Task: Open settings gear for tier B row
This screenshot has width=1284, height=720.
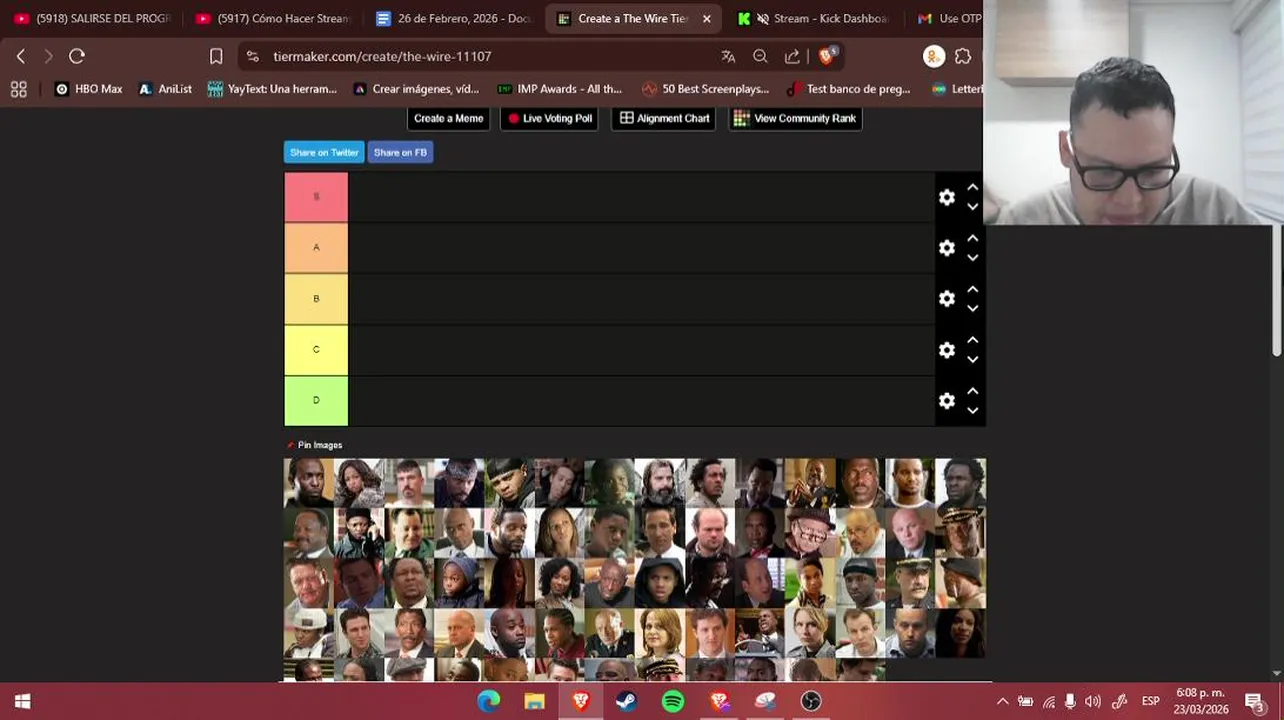Action: tap(946, 299)
